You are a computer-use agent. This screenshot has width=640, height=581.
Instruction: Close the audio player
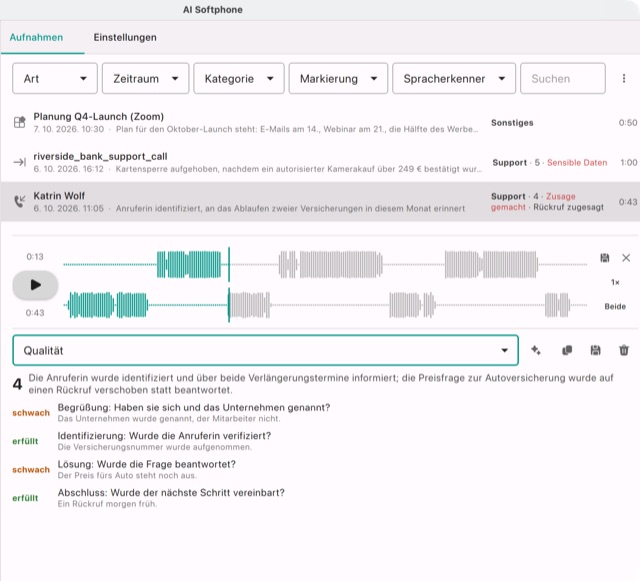pos(626,258)
